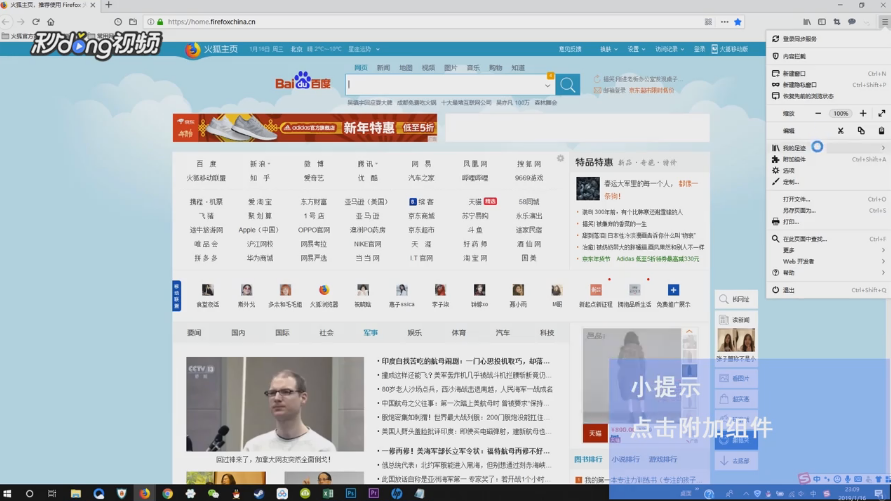Open the 设置 dropdown in page header

pyautogui.click(x=636, y=49)
